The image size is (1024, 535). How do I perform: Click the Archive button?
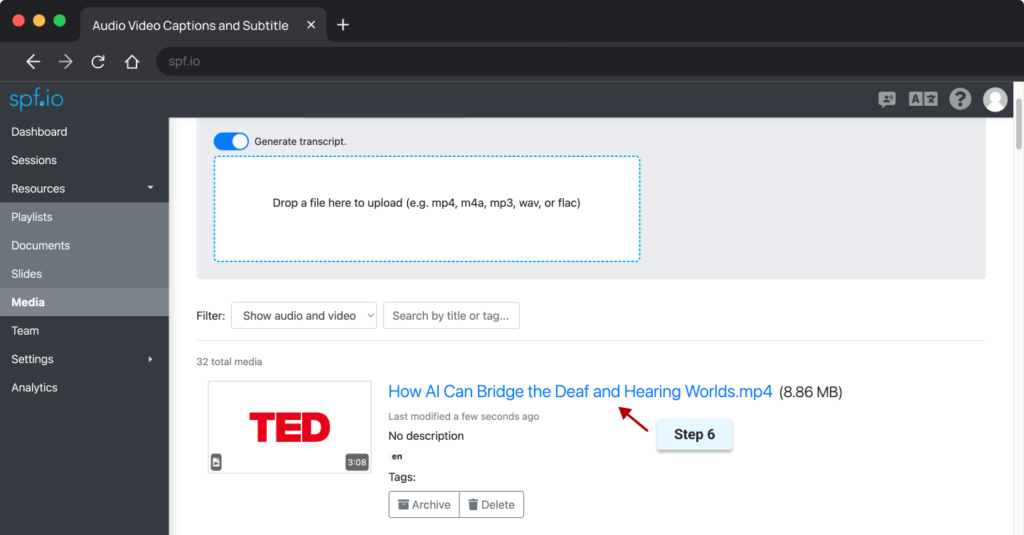(x=424, y=505)
